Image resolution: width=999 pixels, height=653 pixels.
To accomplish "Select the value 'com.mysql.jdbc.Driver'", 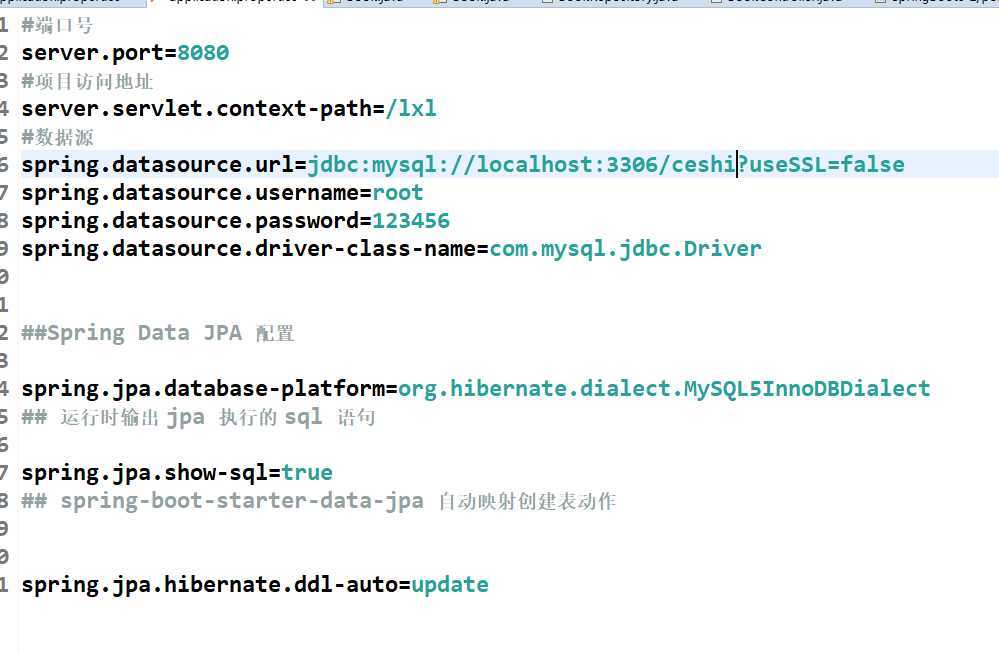I will coord(626,249).
